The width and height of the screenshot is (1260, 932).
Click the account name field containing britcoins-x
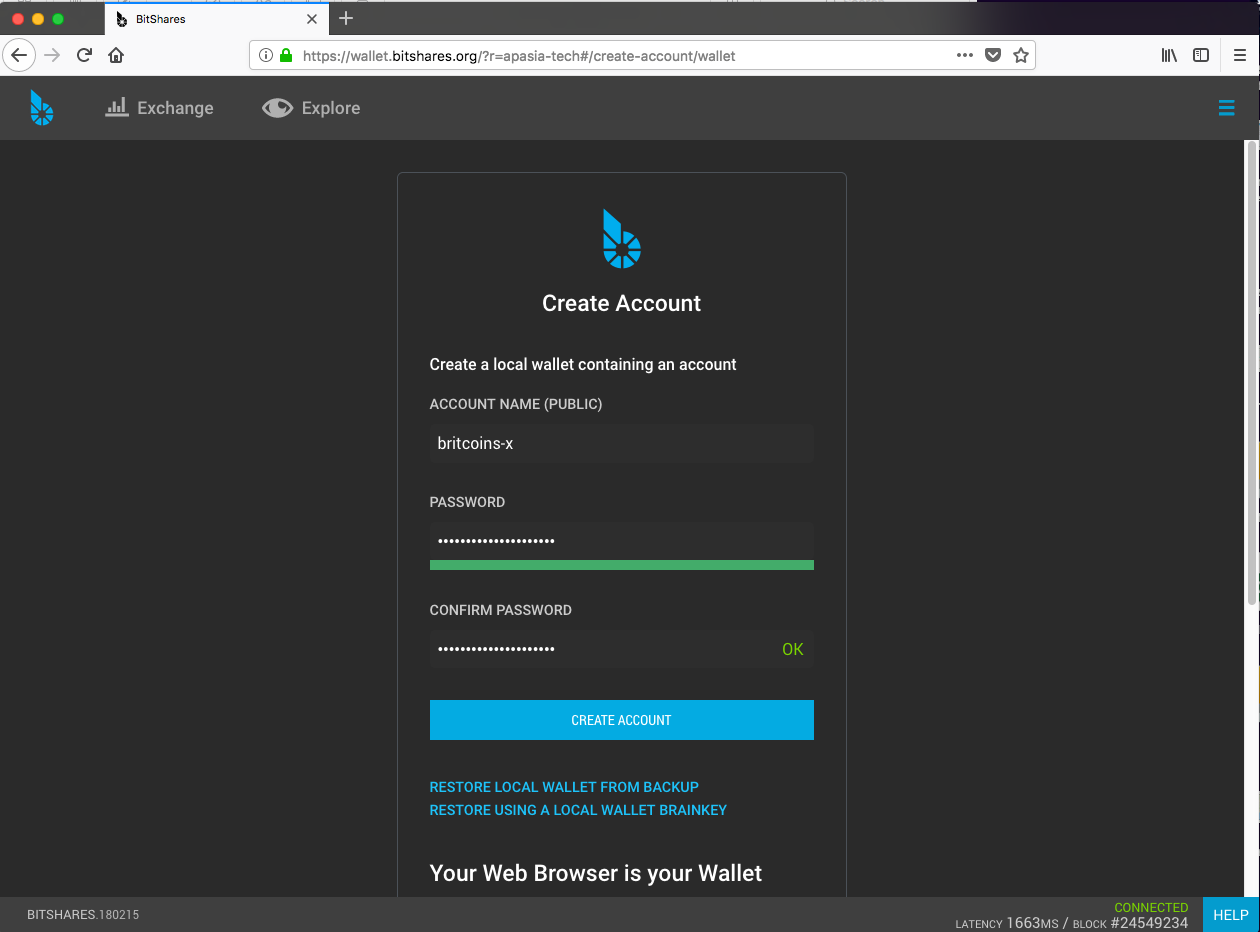click(x=622, y=443)
